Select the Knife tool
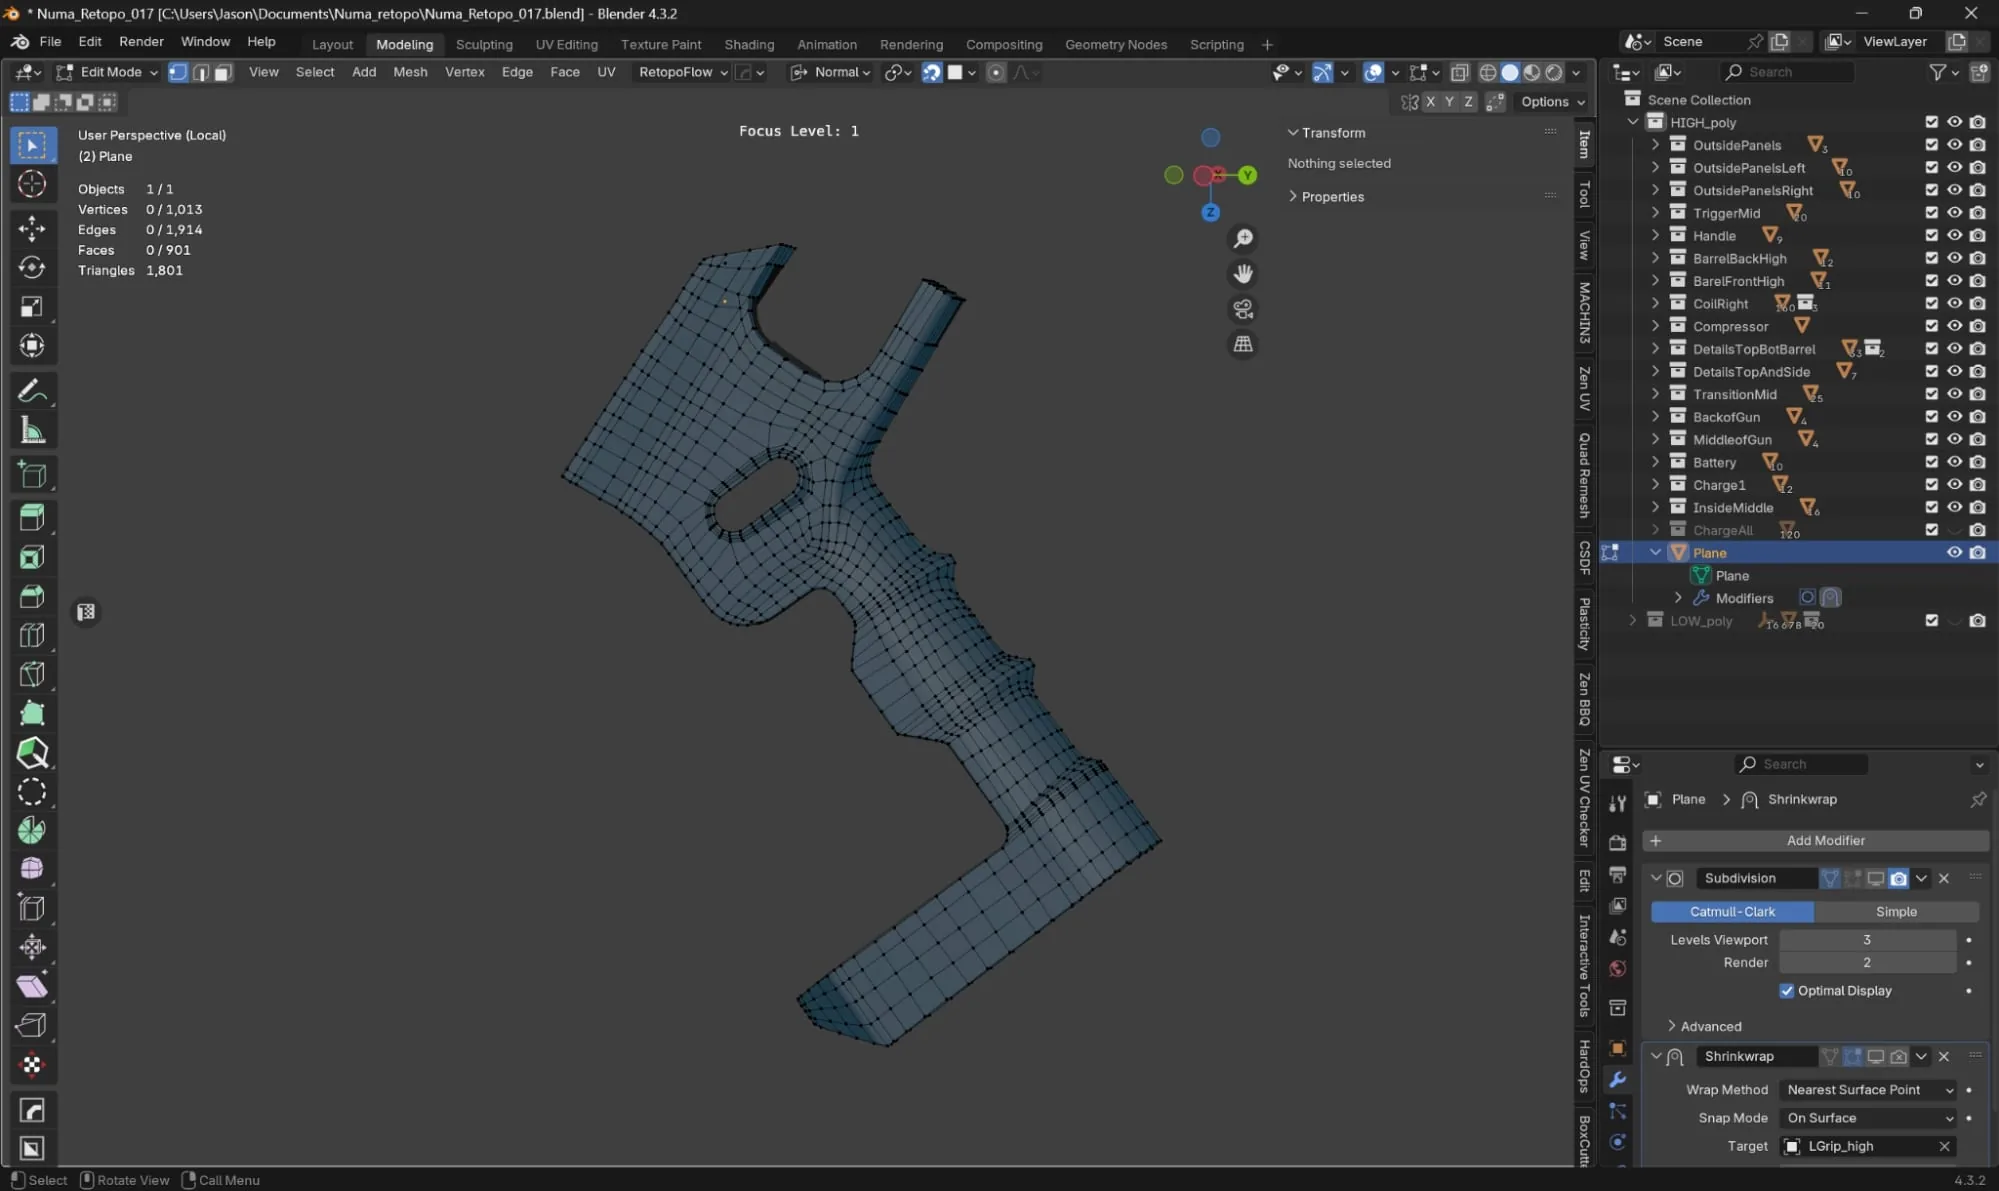1999x1191 pixels. coord(32,675)
